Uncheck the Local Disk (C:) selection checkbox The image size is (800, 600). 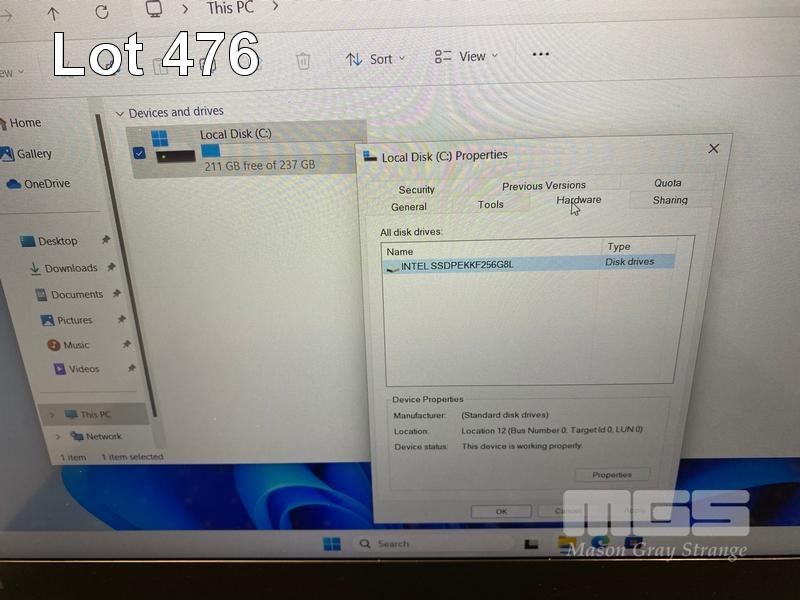point(139,153)
